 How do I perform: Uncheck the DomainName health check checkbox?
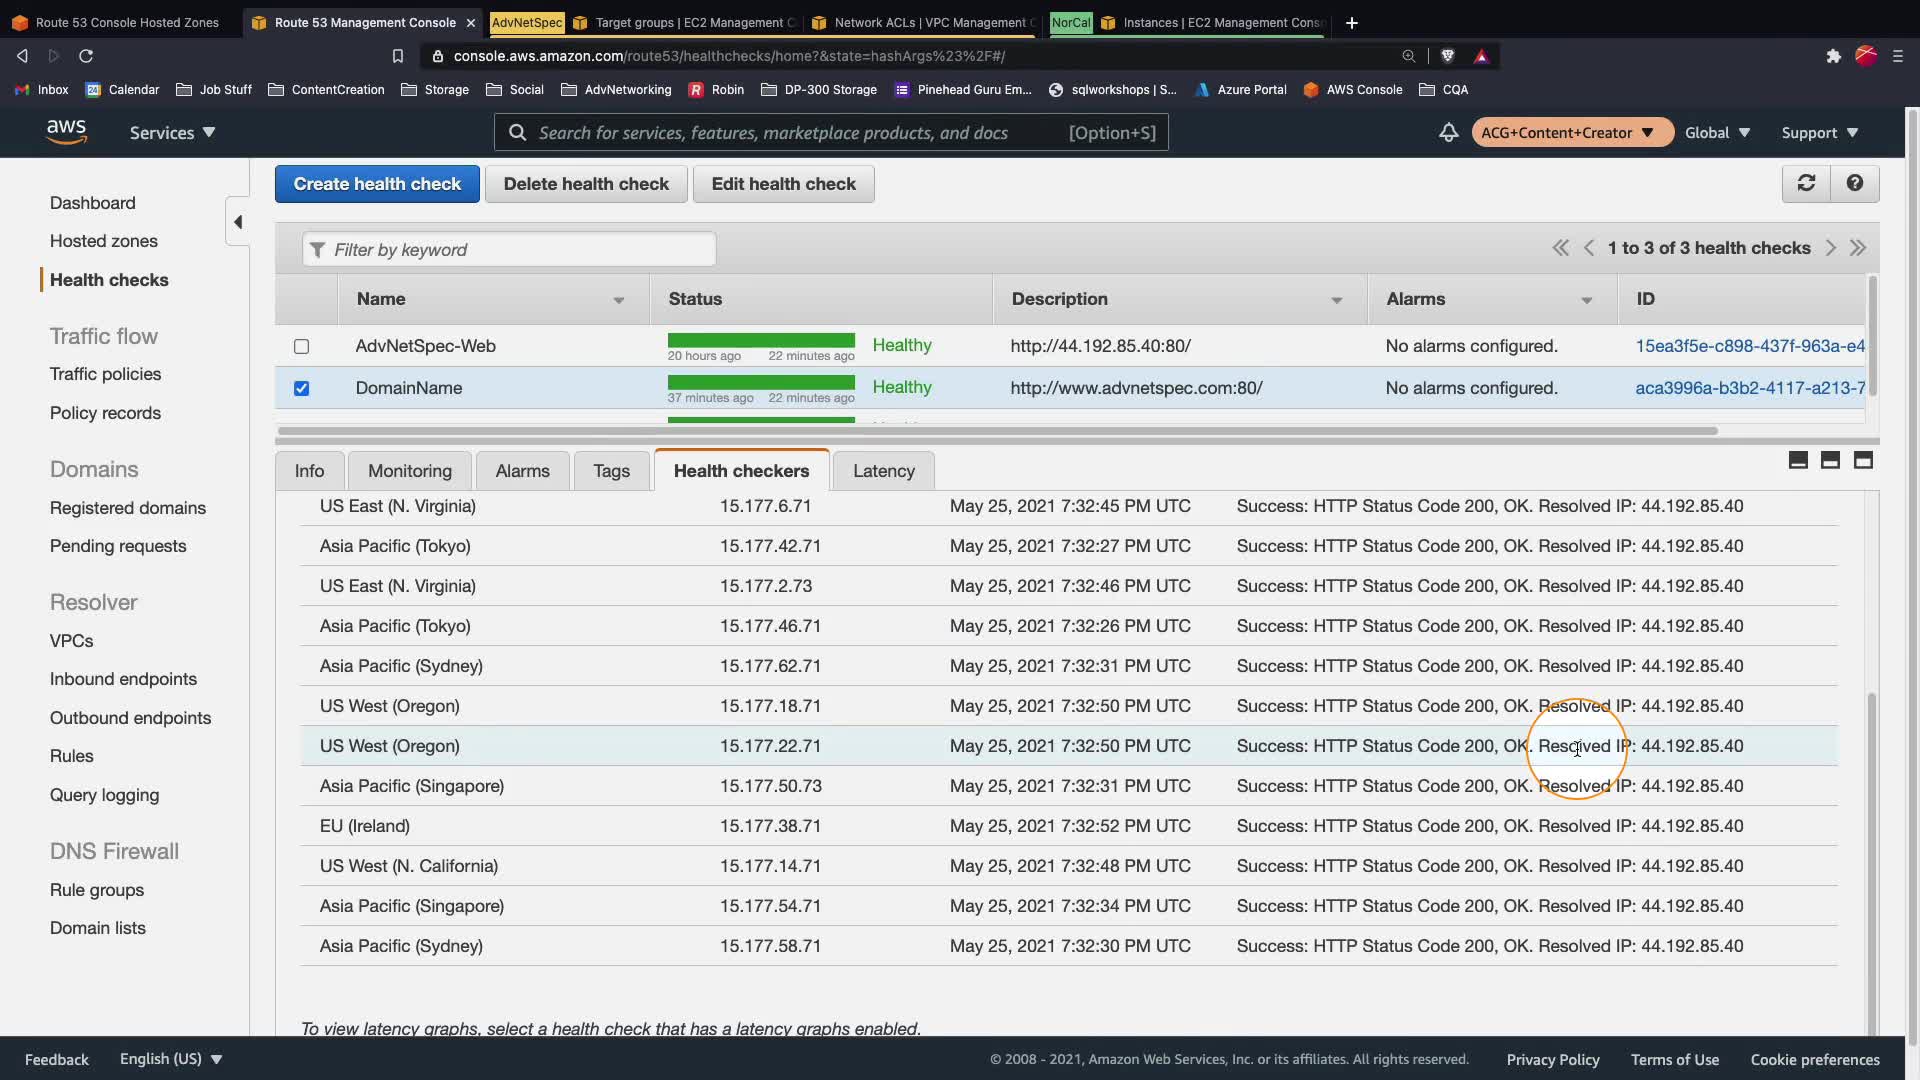click(301, 388)
